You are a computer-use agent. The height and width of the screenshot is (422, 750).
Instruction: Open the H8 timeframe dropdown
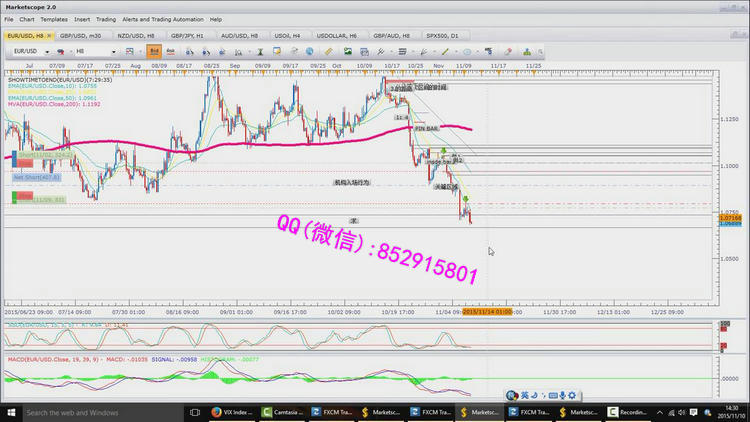114,50
